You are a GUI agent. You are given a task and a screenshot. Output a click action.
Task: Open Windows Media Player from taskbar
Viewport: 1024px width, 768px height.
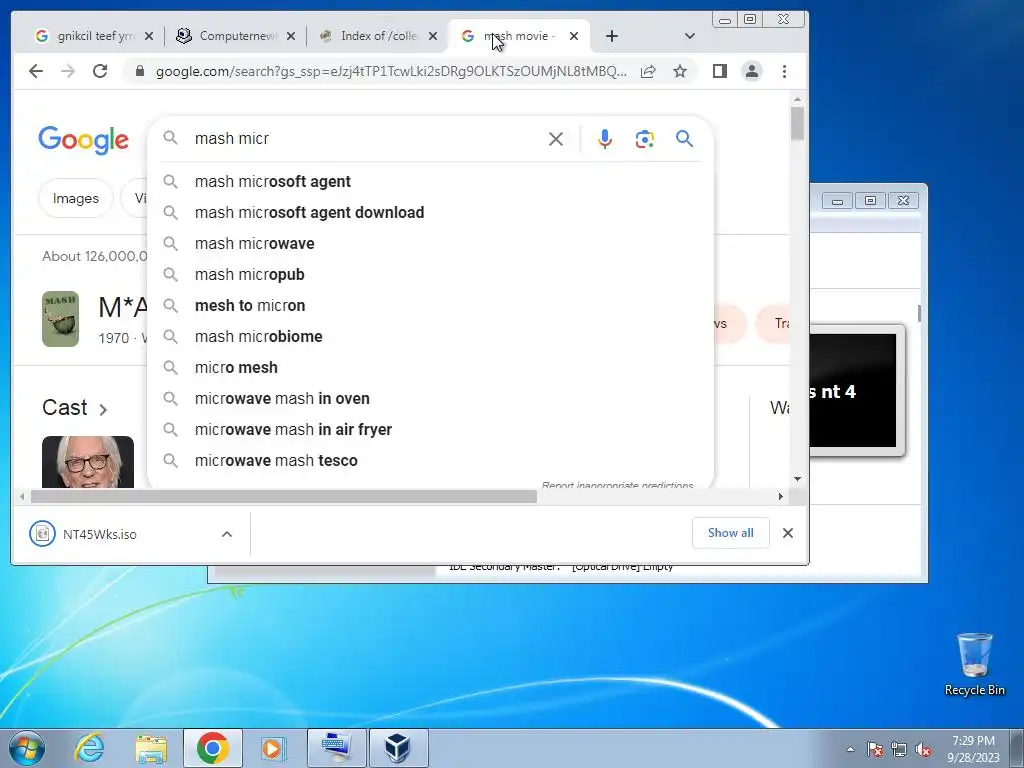(x=272, y=748)
